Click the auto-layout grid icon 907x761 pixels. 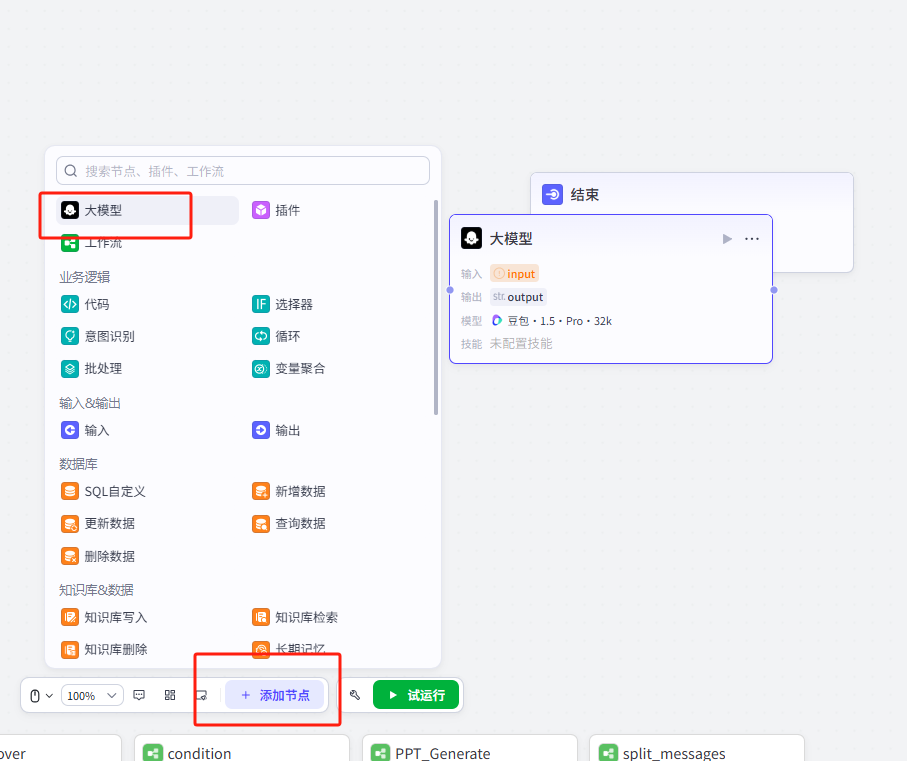click(170, 695)
